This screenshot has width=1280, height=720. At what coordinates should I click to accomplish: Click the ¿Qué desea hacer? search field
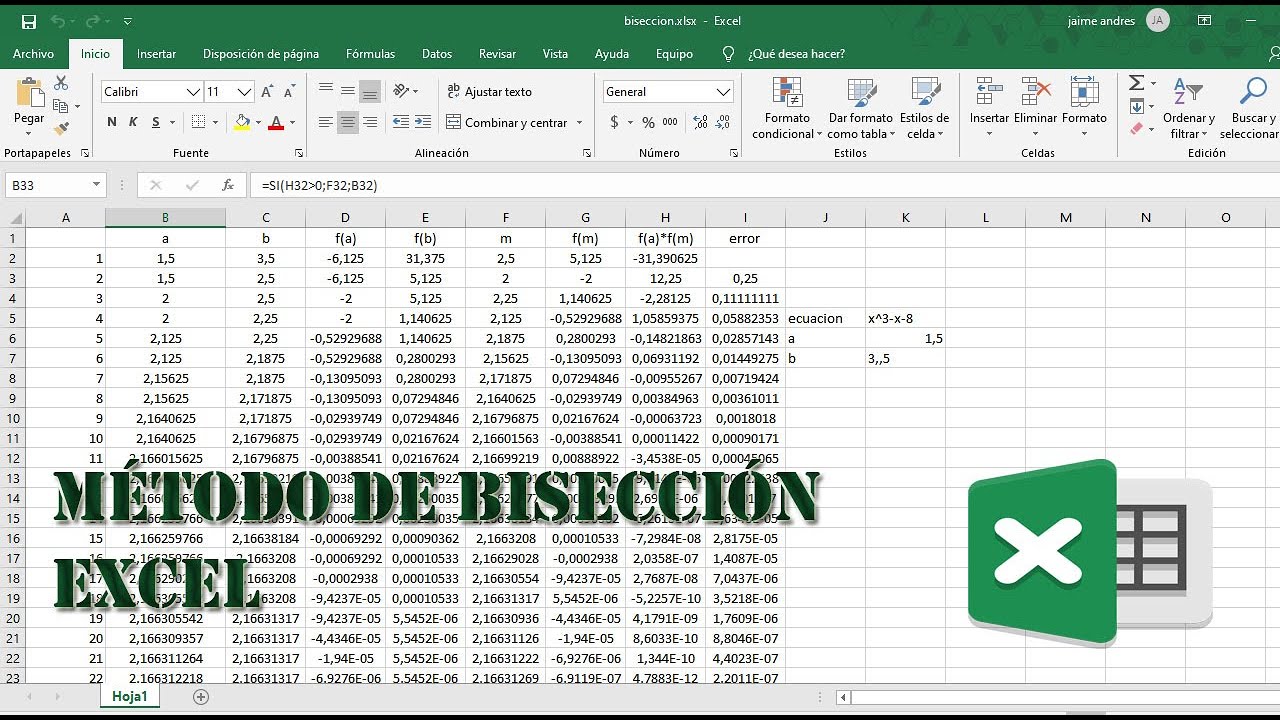[796, 54]
